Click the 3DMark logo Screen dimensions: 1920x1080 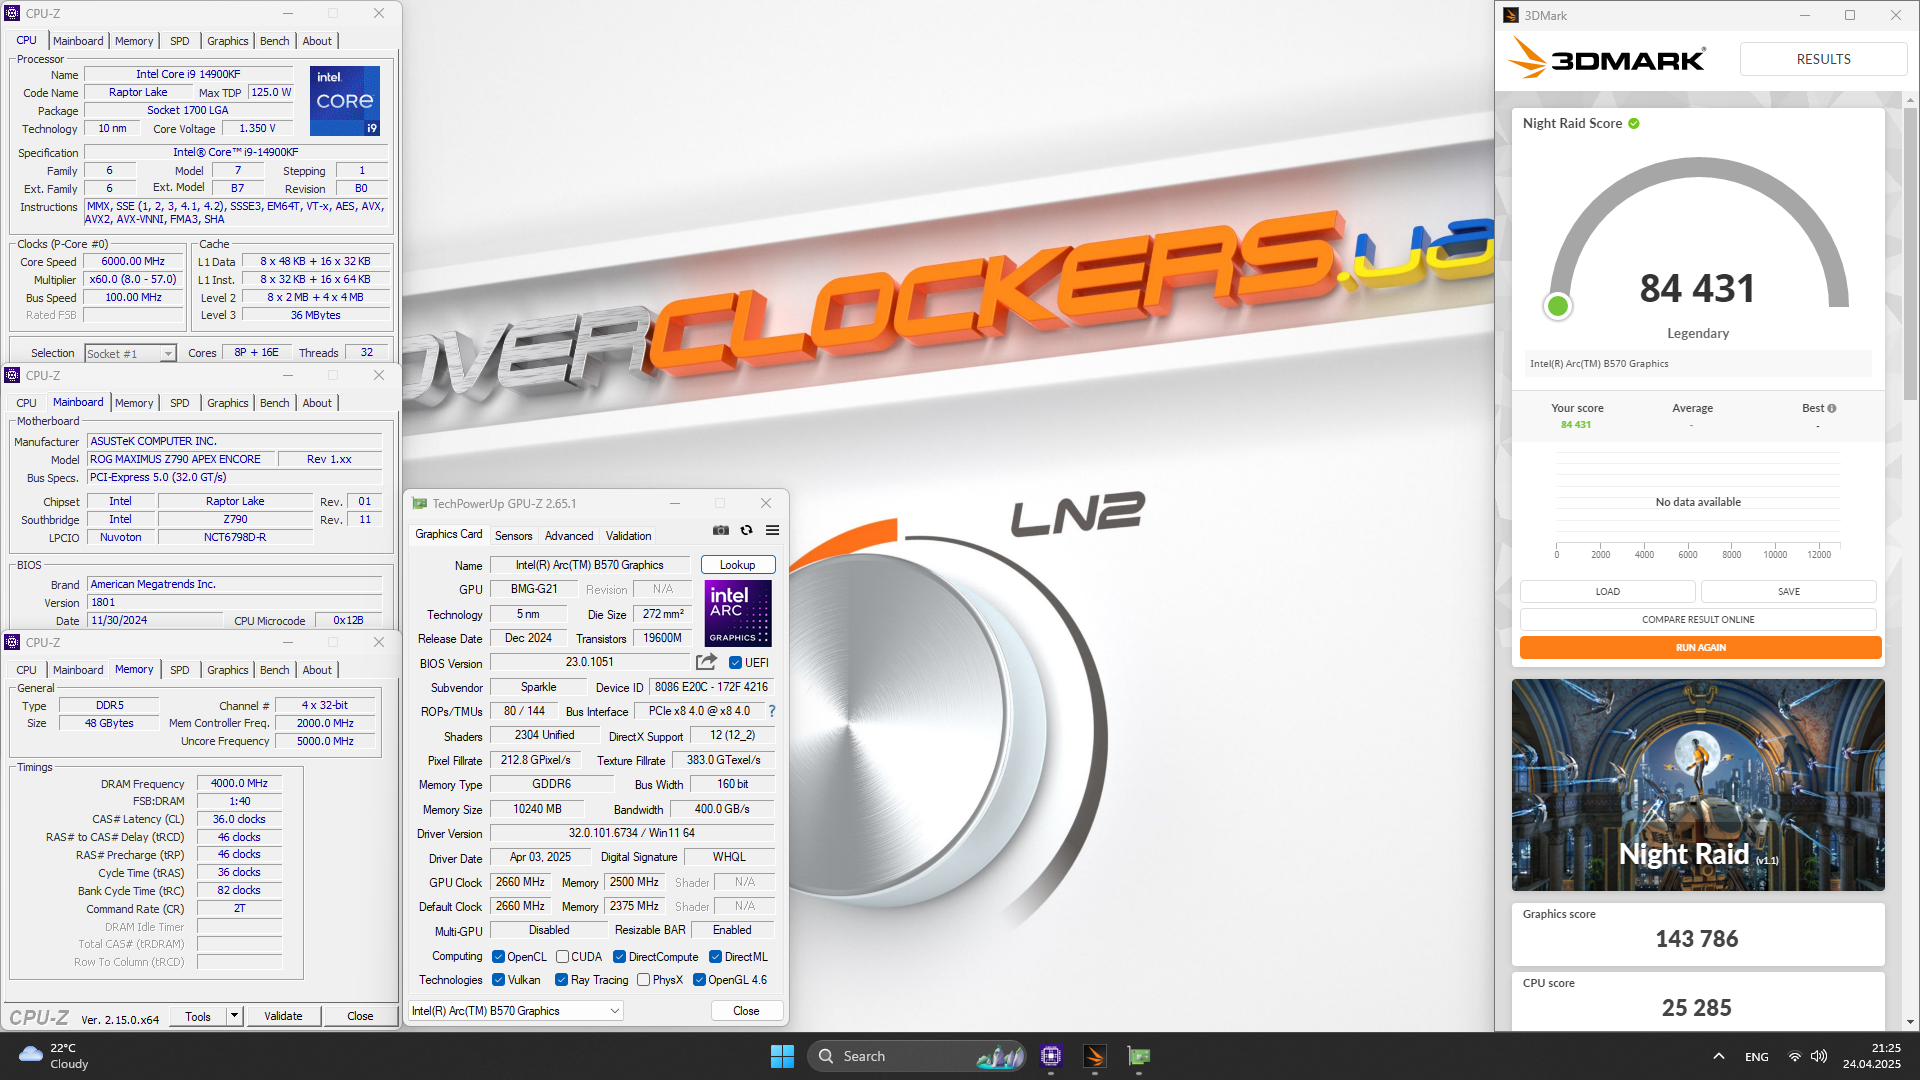1607,59
